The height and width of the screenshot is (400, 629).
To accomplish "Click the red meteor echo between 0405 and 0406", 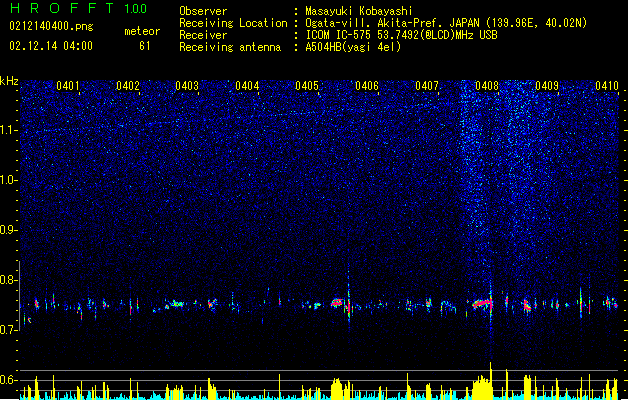I will pos(337,303).
